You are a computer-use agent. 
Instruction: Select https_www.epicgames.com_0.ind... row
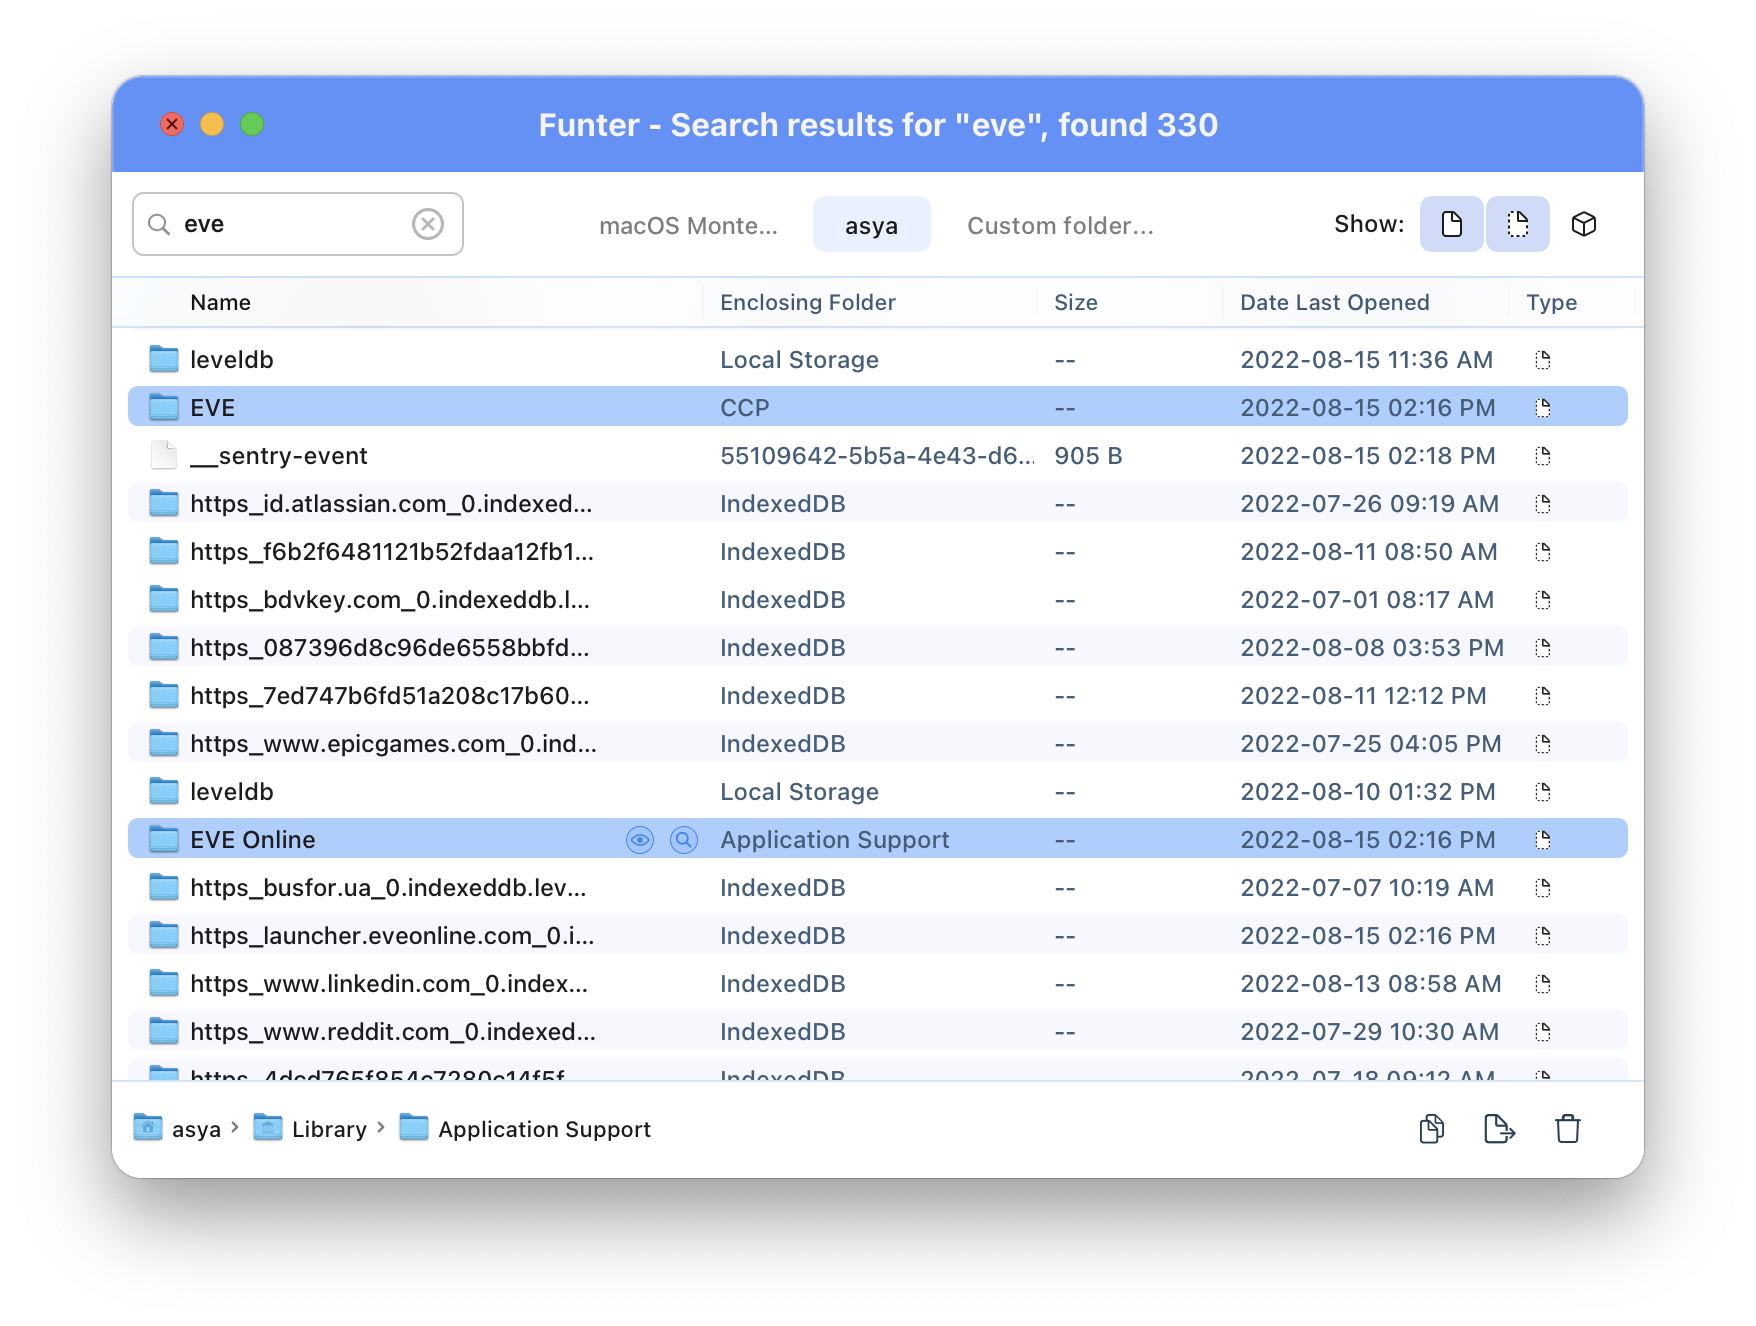878,744
